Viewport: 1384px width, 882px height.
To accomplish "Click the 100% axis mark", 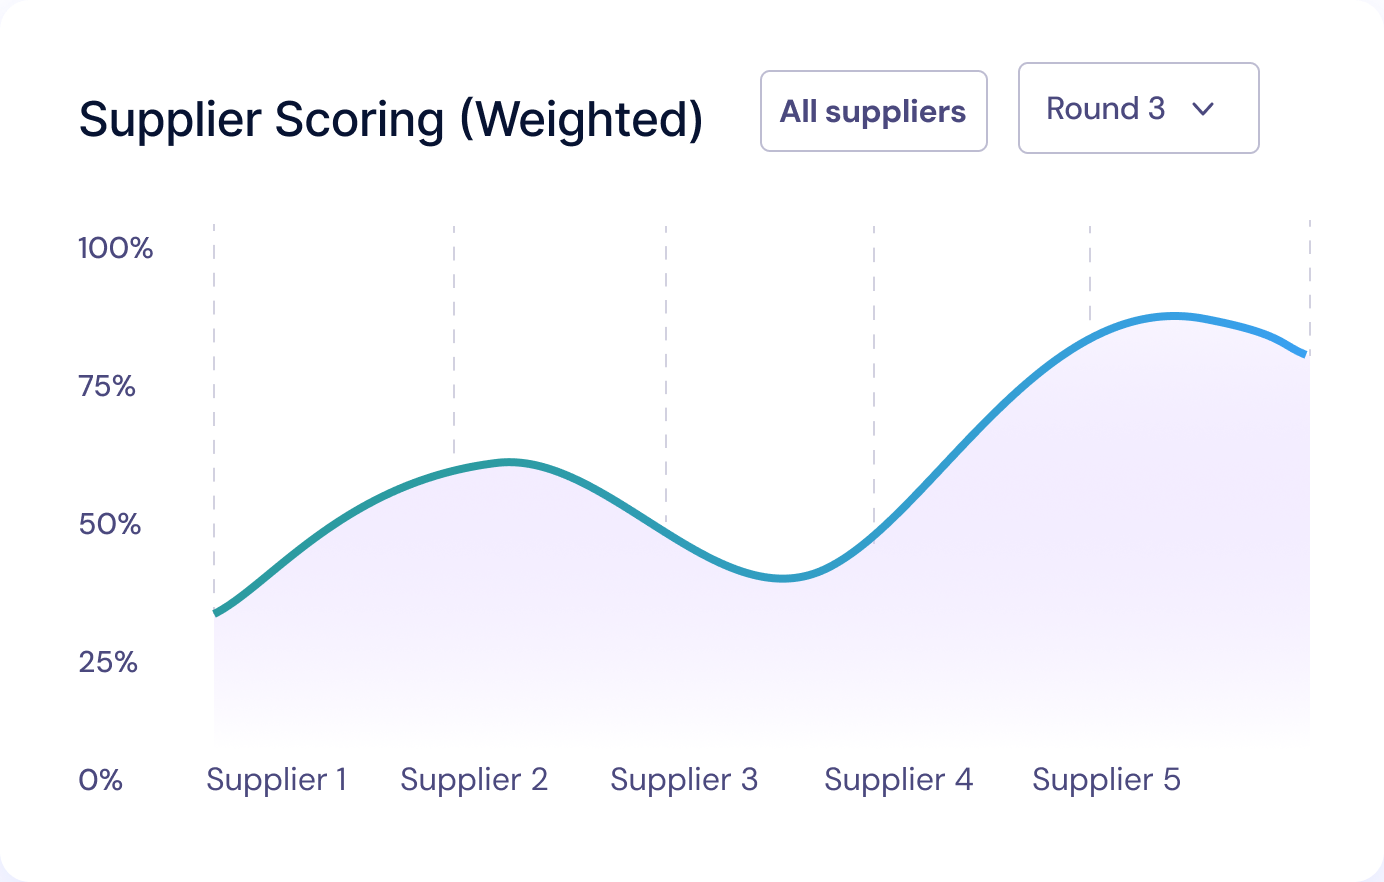I will (x=116, y=248).
